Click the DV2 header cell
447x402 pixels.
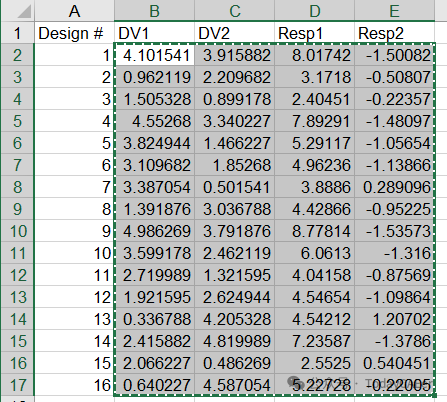pyautogui.click(x=235, y=33)
